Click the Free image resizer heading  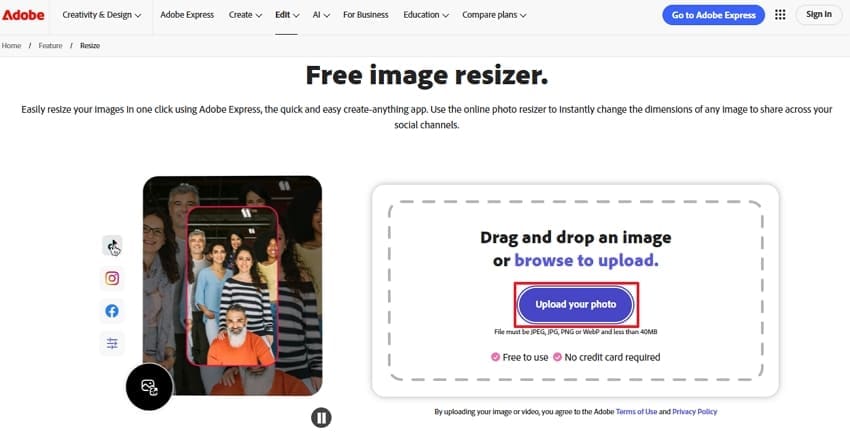pos(427,75)
